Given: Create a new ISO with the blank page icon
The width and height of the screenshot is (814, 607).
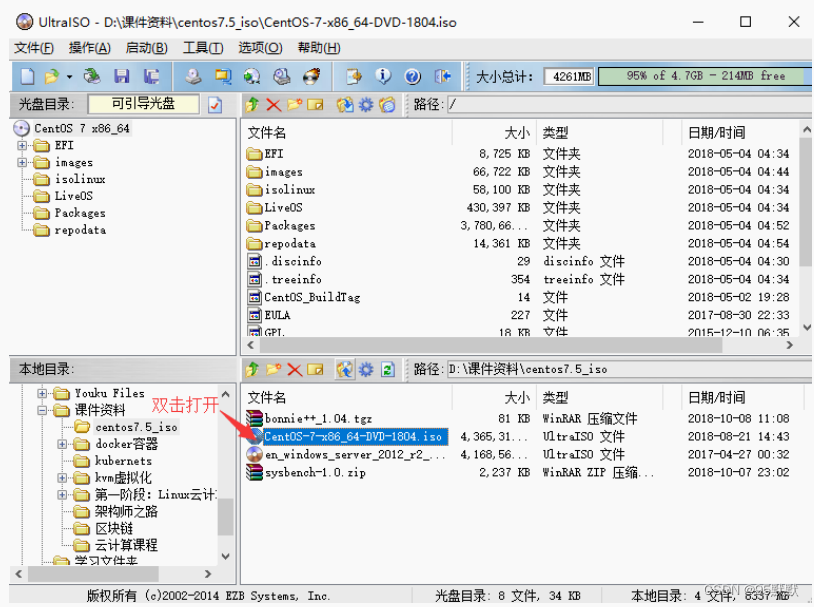Looking at the screenshot, I should click(x=27, y=77).
